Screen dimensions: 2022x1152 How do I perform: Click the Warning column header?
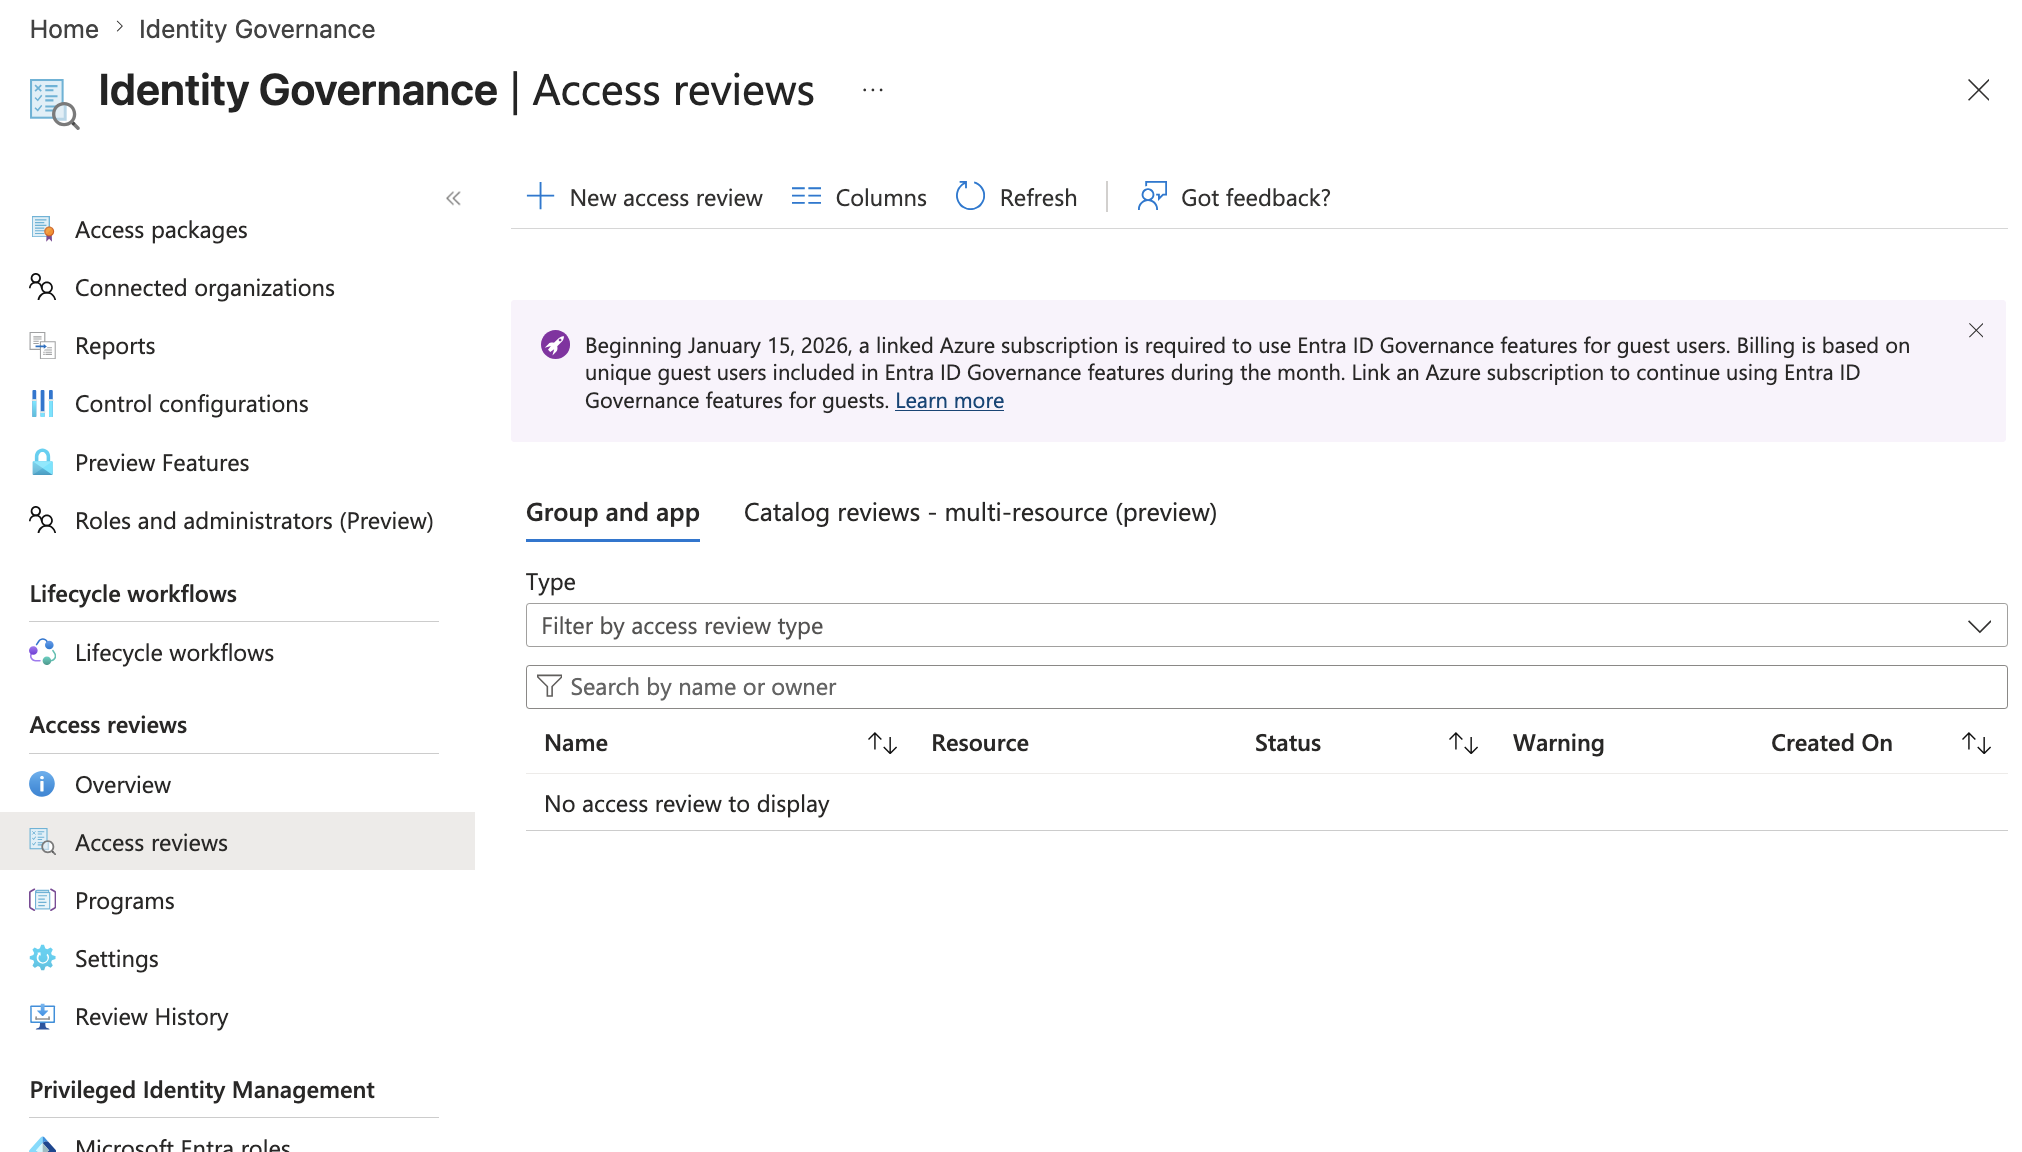pos(1558,743)
